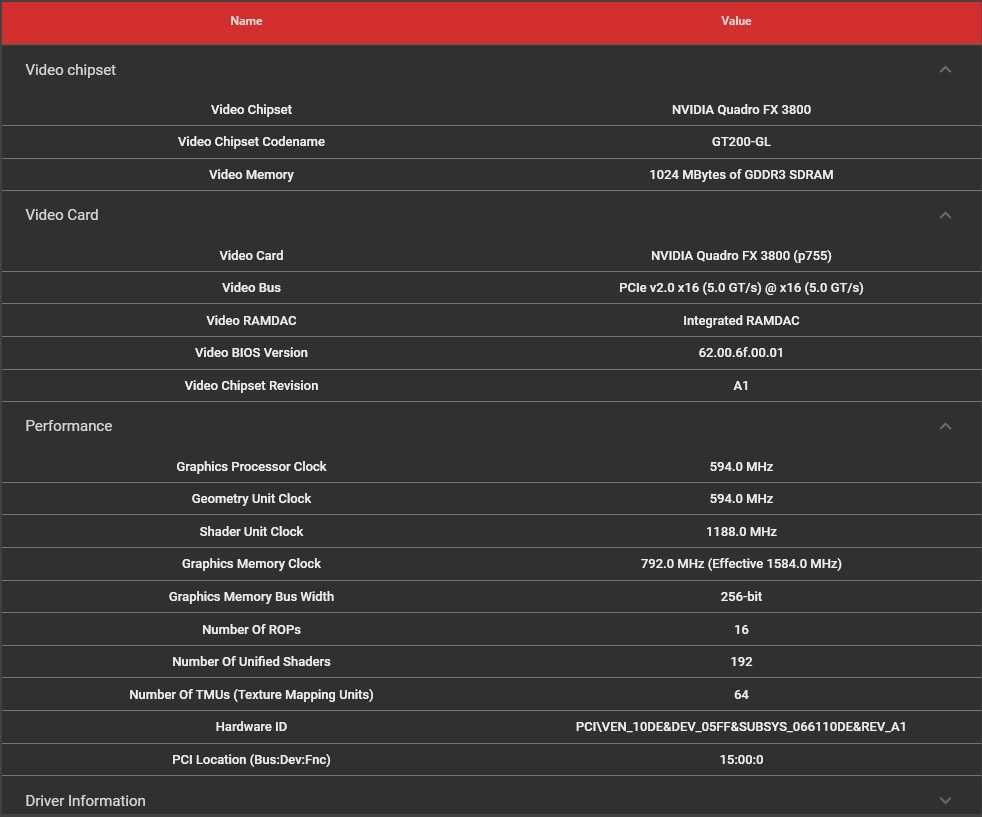Collapse the Performance section chevron
Image resolution: width=982 pixels, height=817 pixels.
click(x=945, y=426)
